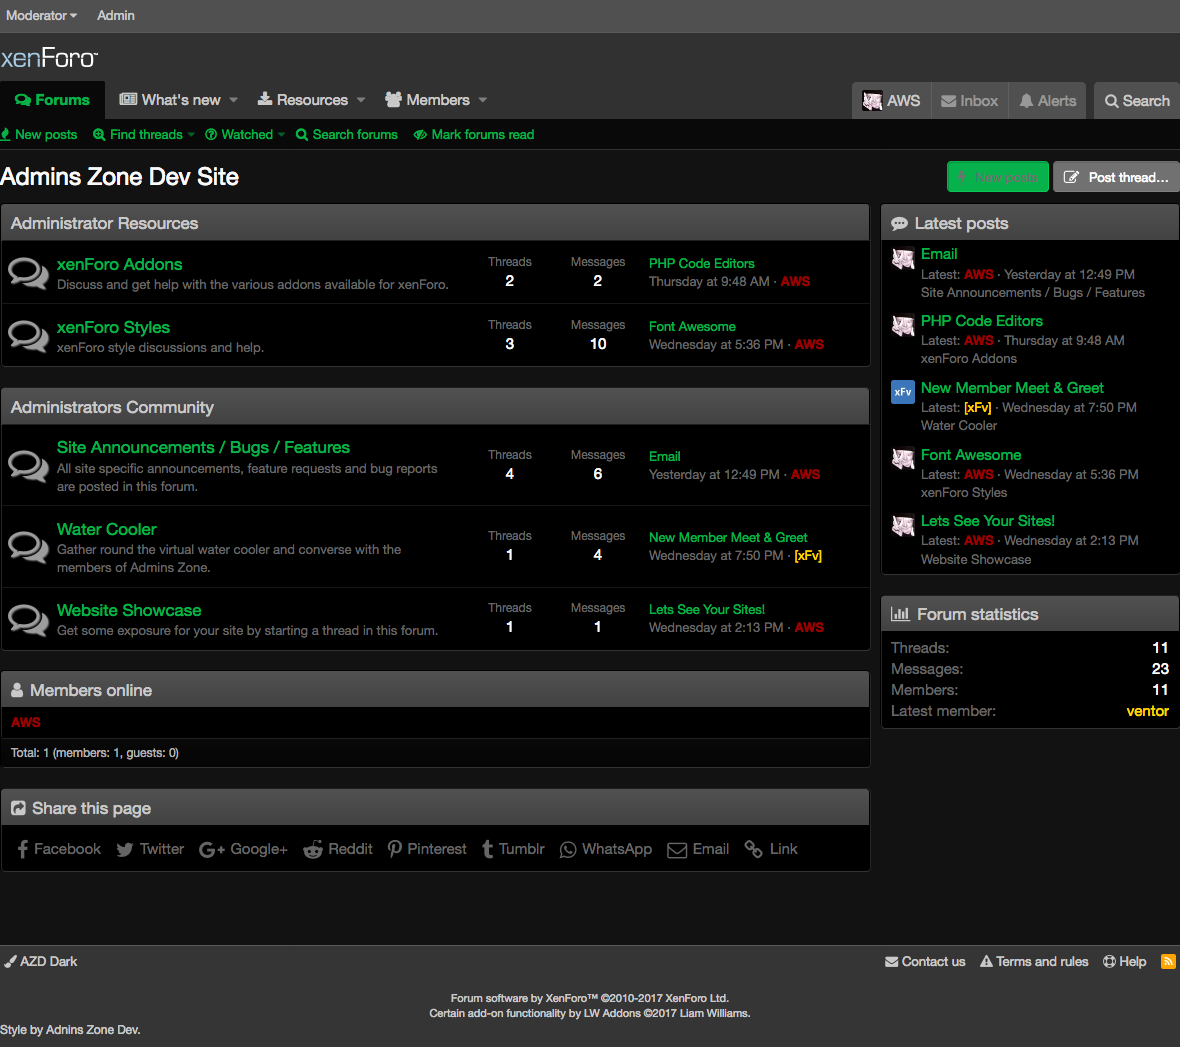Expand the Members dropdown arrow
The image size is (1180, 1047).
tap(483, 100)
